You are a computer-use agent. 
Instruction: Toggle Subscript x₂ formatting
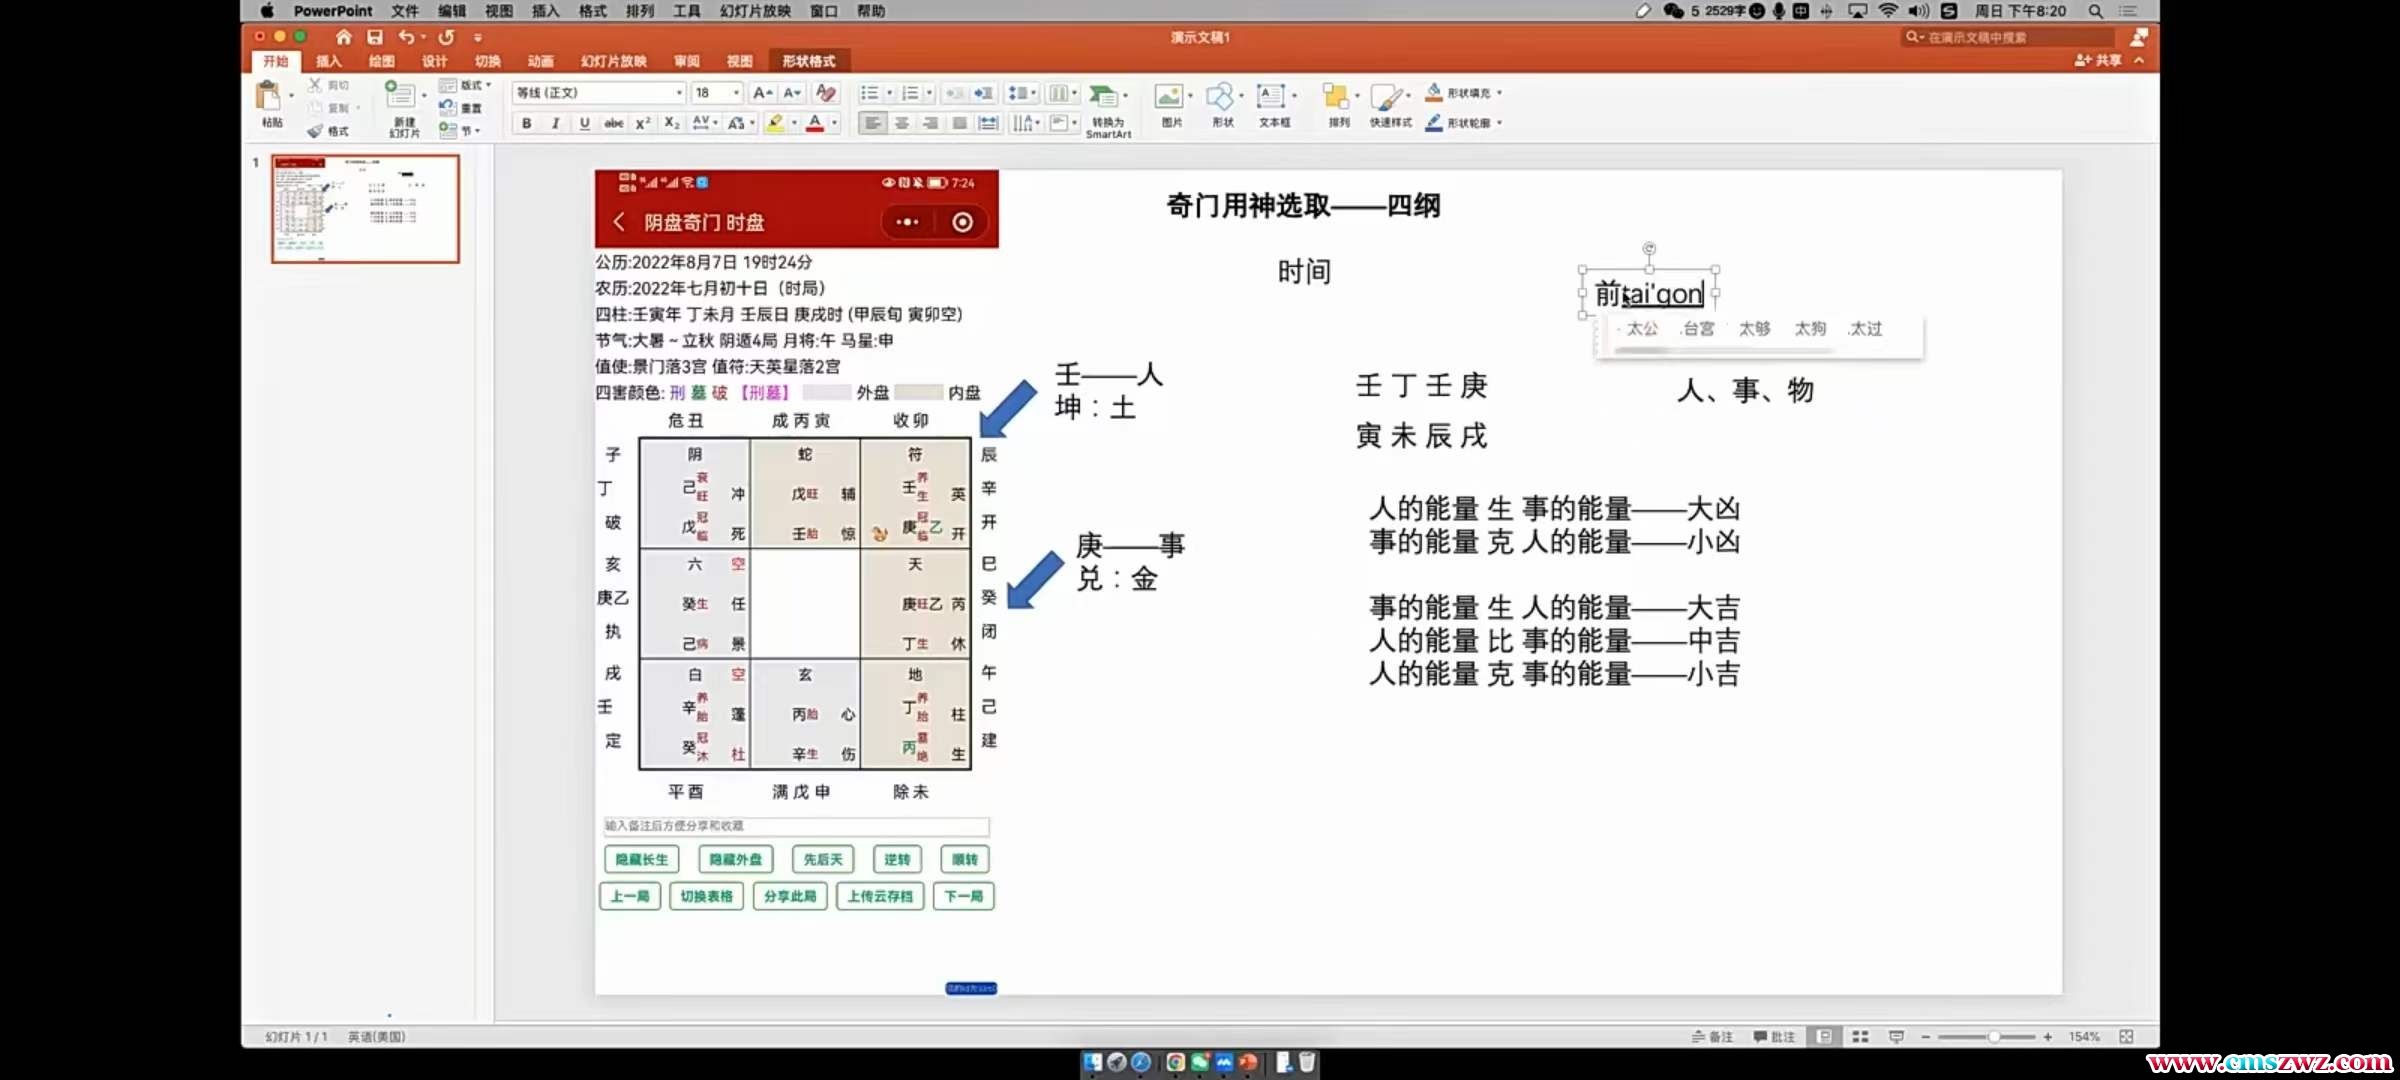(x=672, y=123)
